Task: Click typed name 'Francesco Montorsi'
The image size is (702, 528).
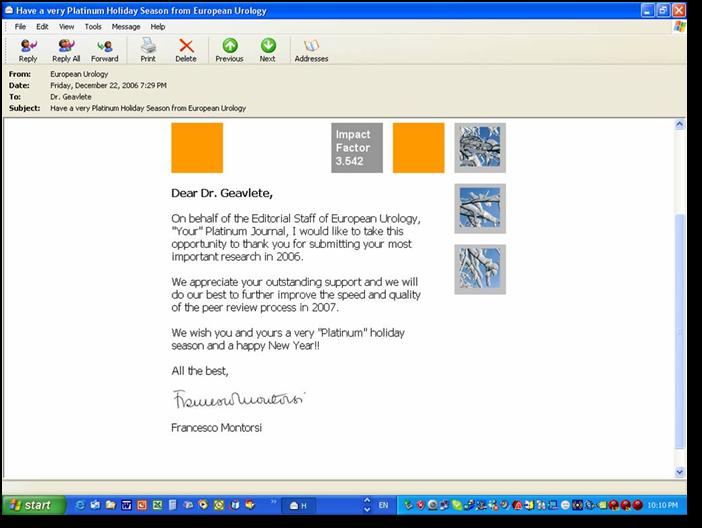Action: click(x=216, y=428)
